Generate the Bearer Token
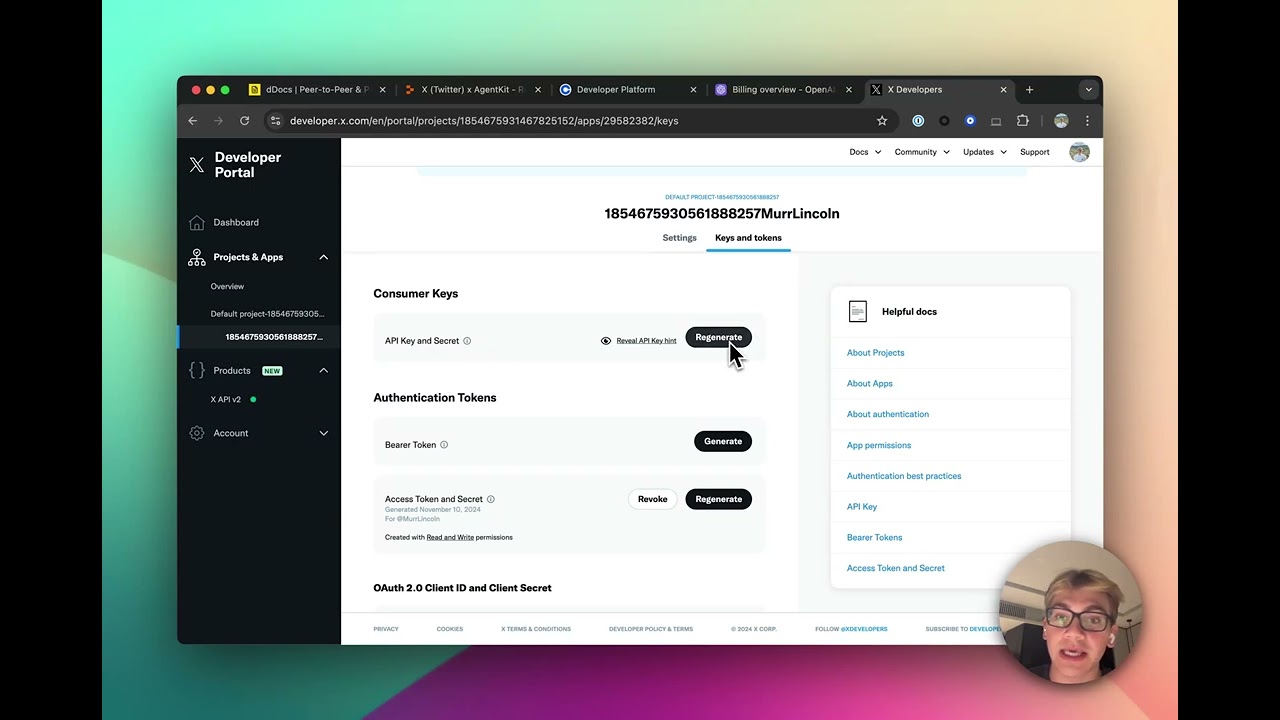 coord(722,441)
